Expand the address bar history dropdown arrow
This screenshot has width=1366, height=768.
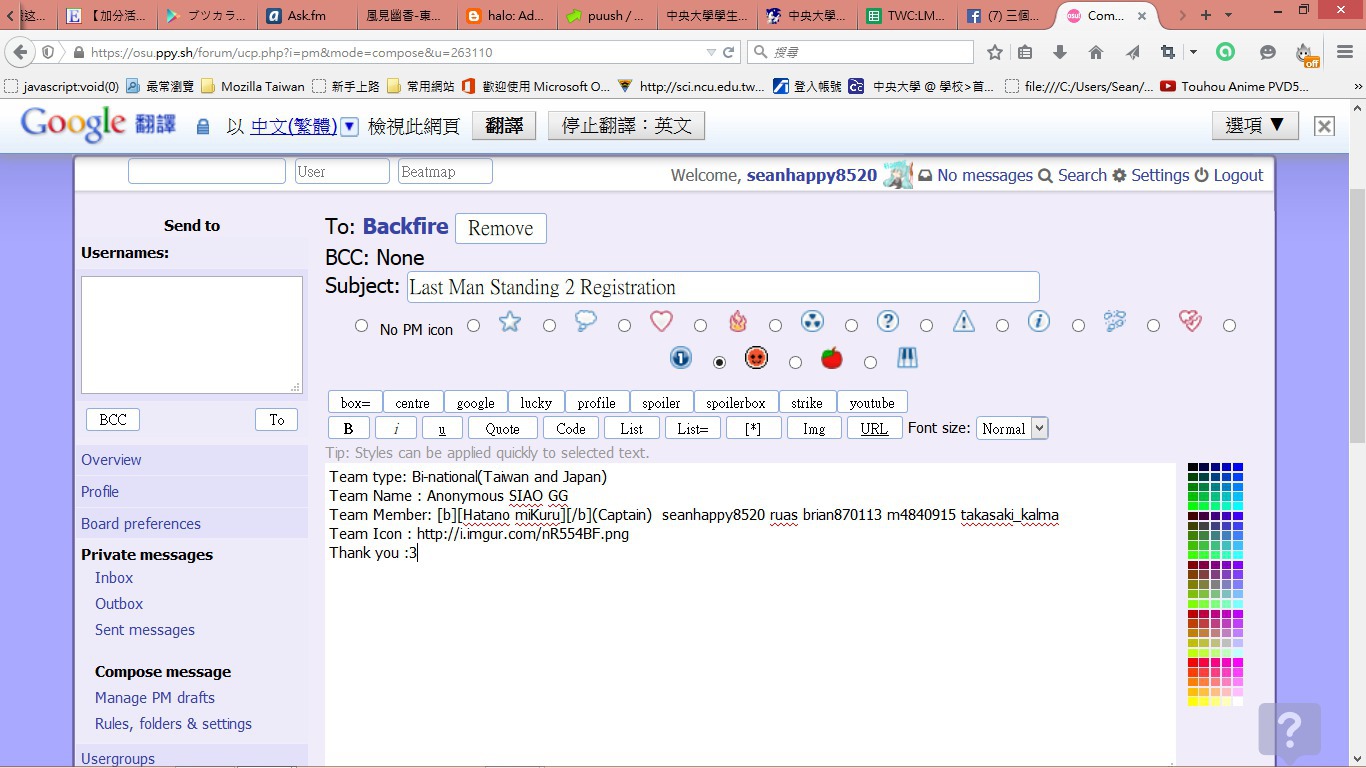[711, 52]
